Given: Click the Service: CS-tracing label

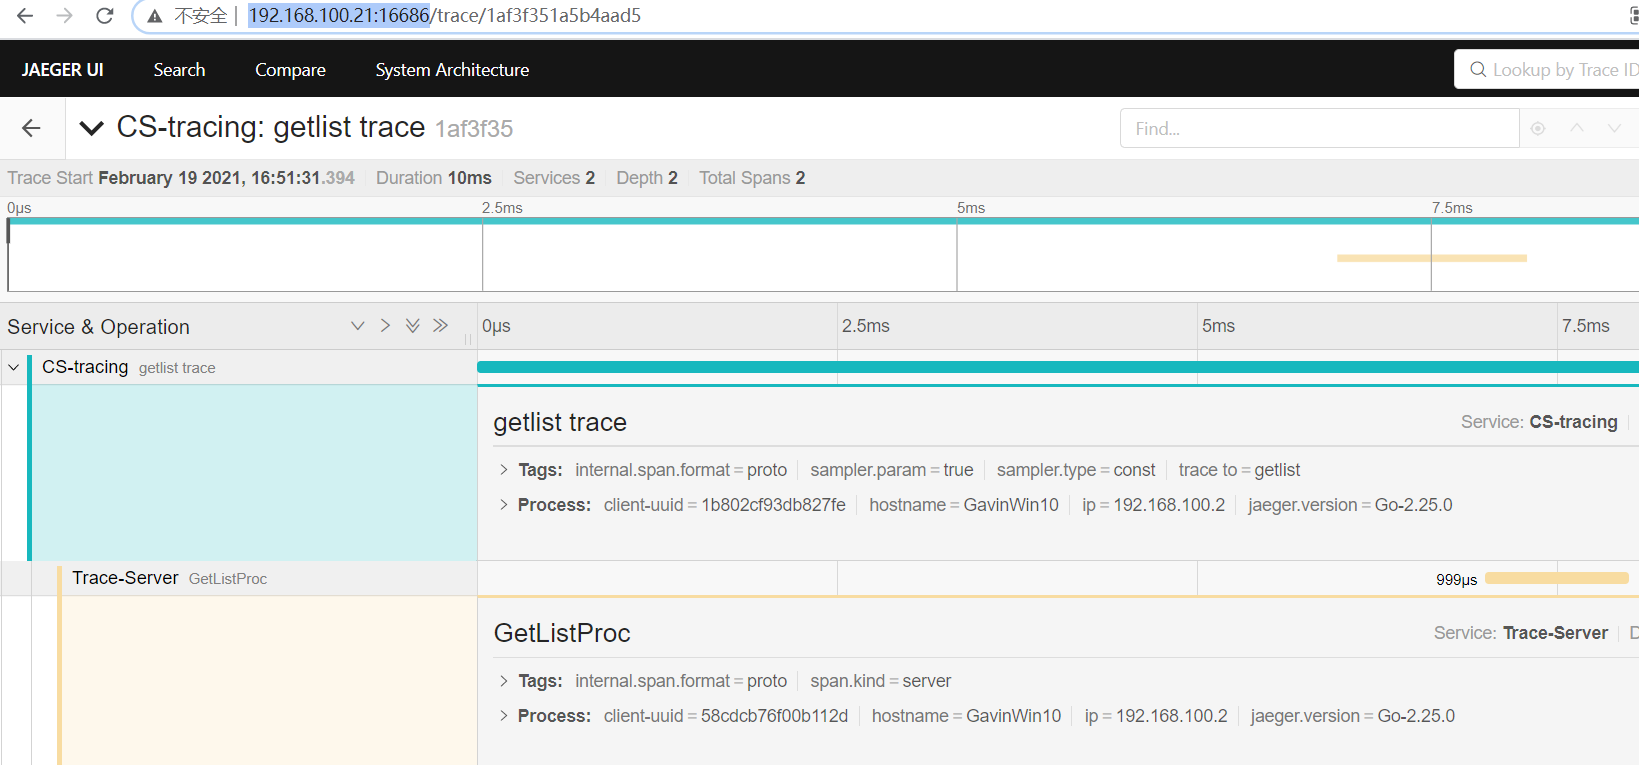Looking at the screenshot, I should click(x=1539, y=422).
